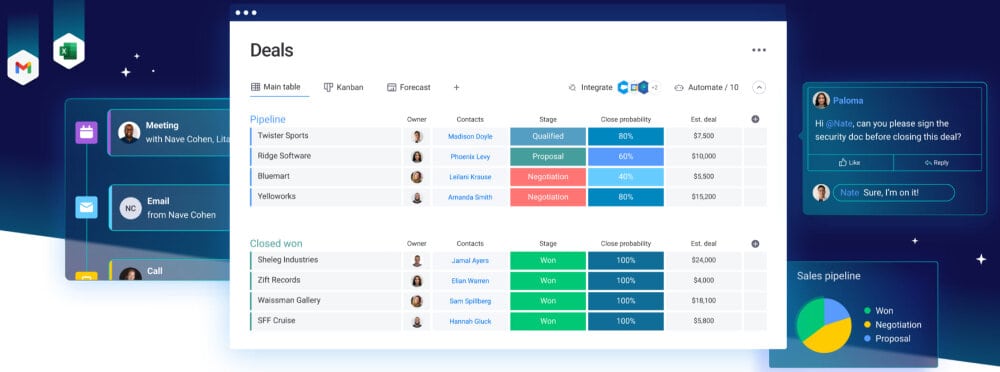Open Won stage dropdown for Sheleg Industries
Screen dimensions: 1000x372
click(x=548, y=261)
